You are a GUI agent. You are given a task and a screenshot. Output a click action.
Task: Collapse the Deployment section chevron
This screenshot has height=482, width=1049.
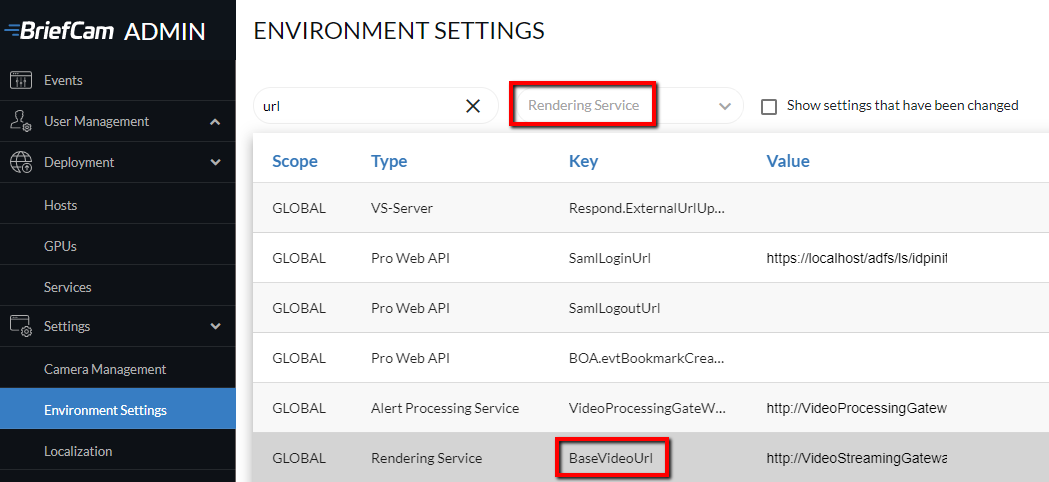215,163
